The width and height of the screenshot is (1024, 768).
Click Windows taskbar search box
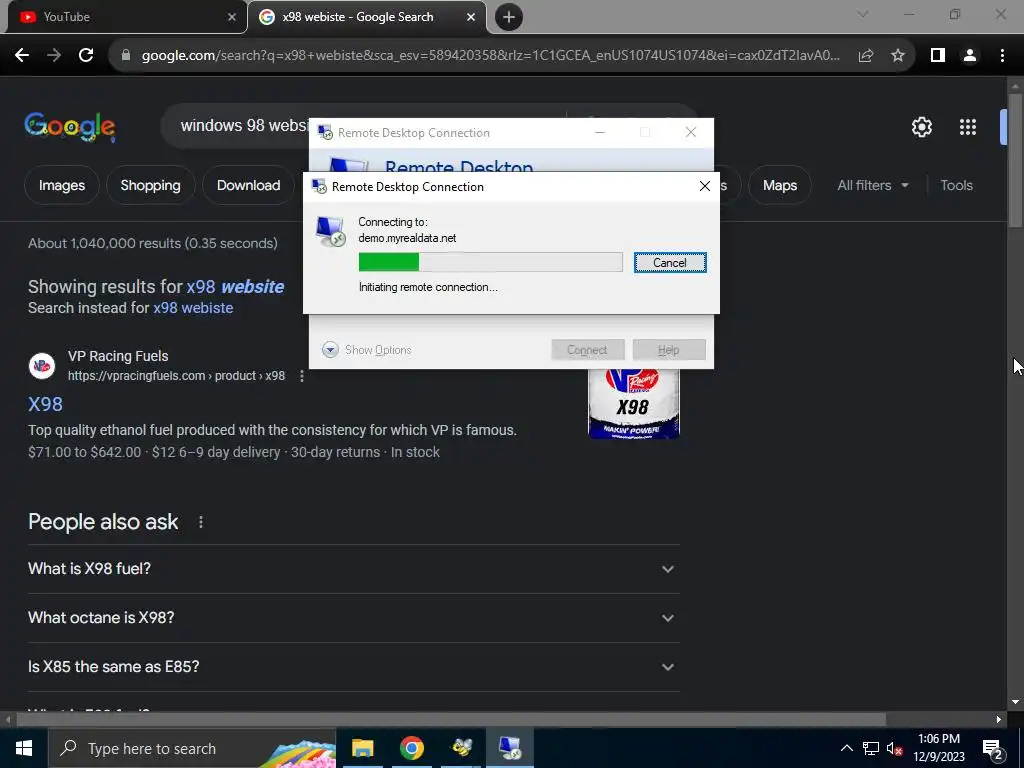[x=193, y=748]
